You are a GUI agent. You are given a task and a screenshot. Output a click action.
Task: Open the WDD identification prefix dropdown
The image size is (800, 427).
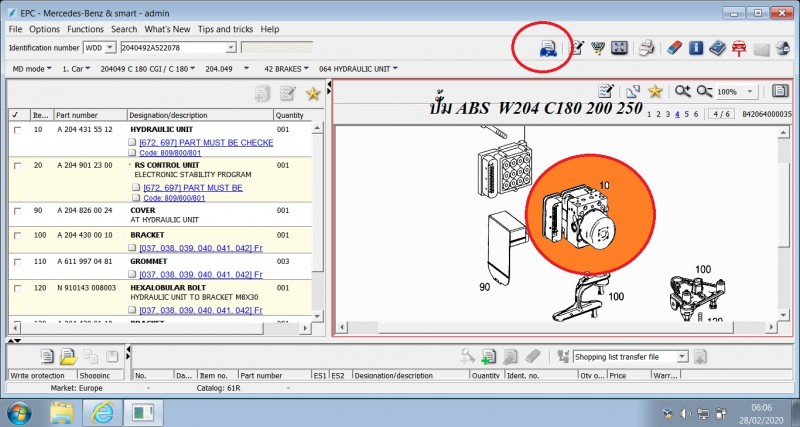click(x=110, y=47)
